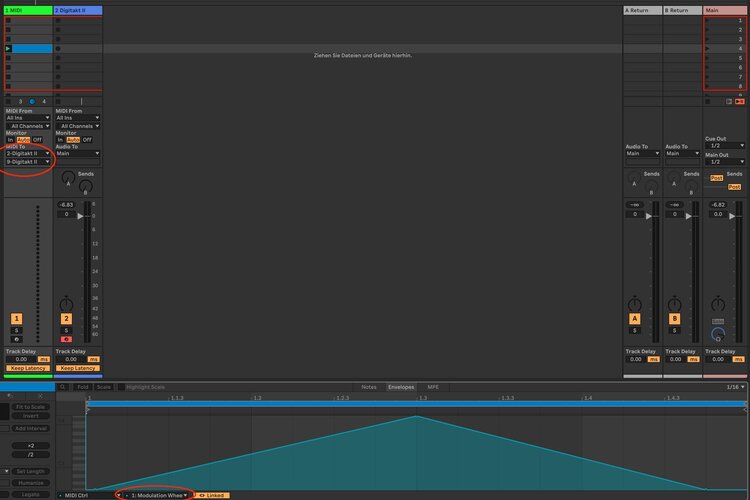Click the Main track solo/cue headphone knob

pyautogui.click(x=718, y=334)
